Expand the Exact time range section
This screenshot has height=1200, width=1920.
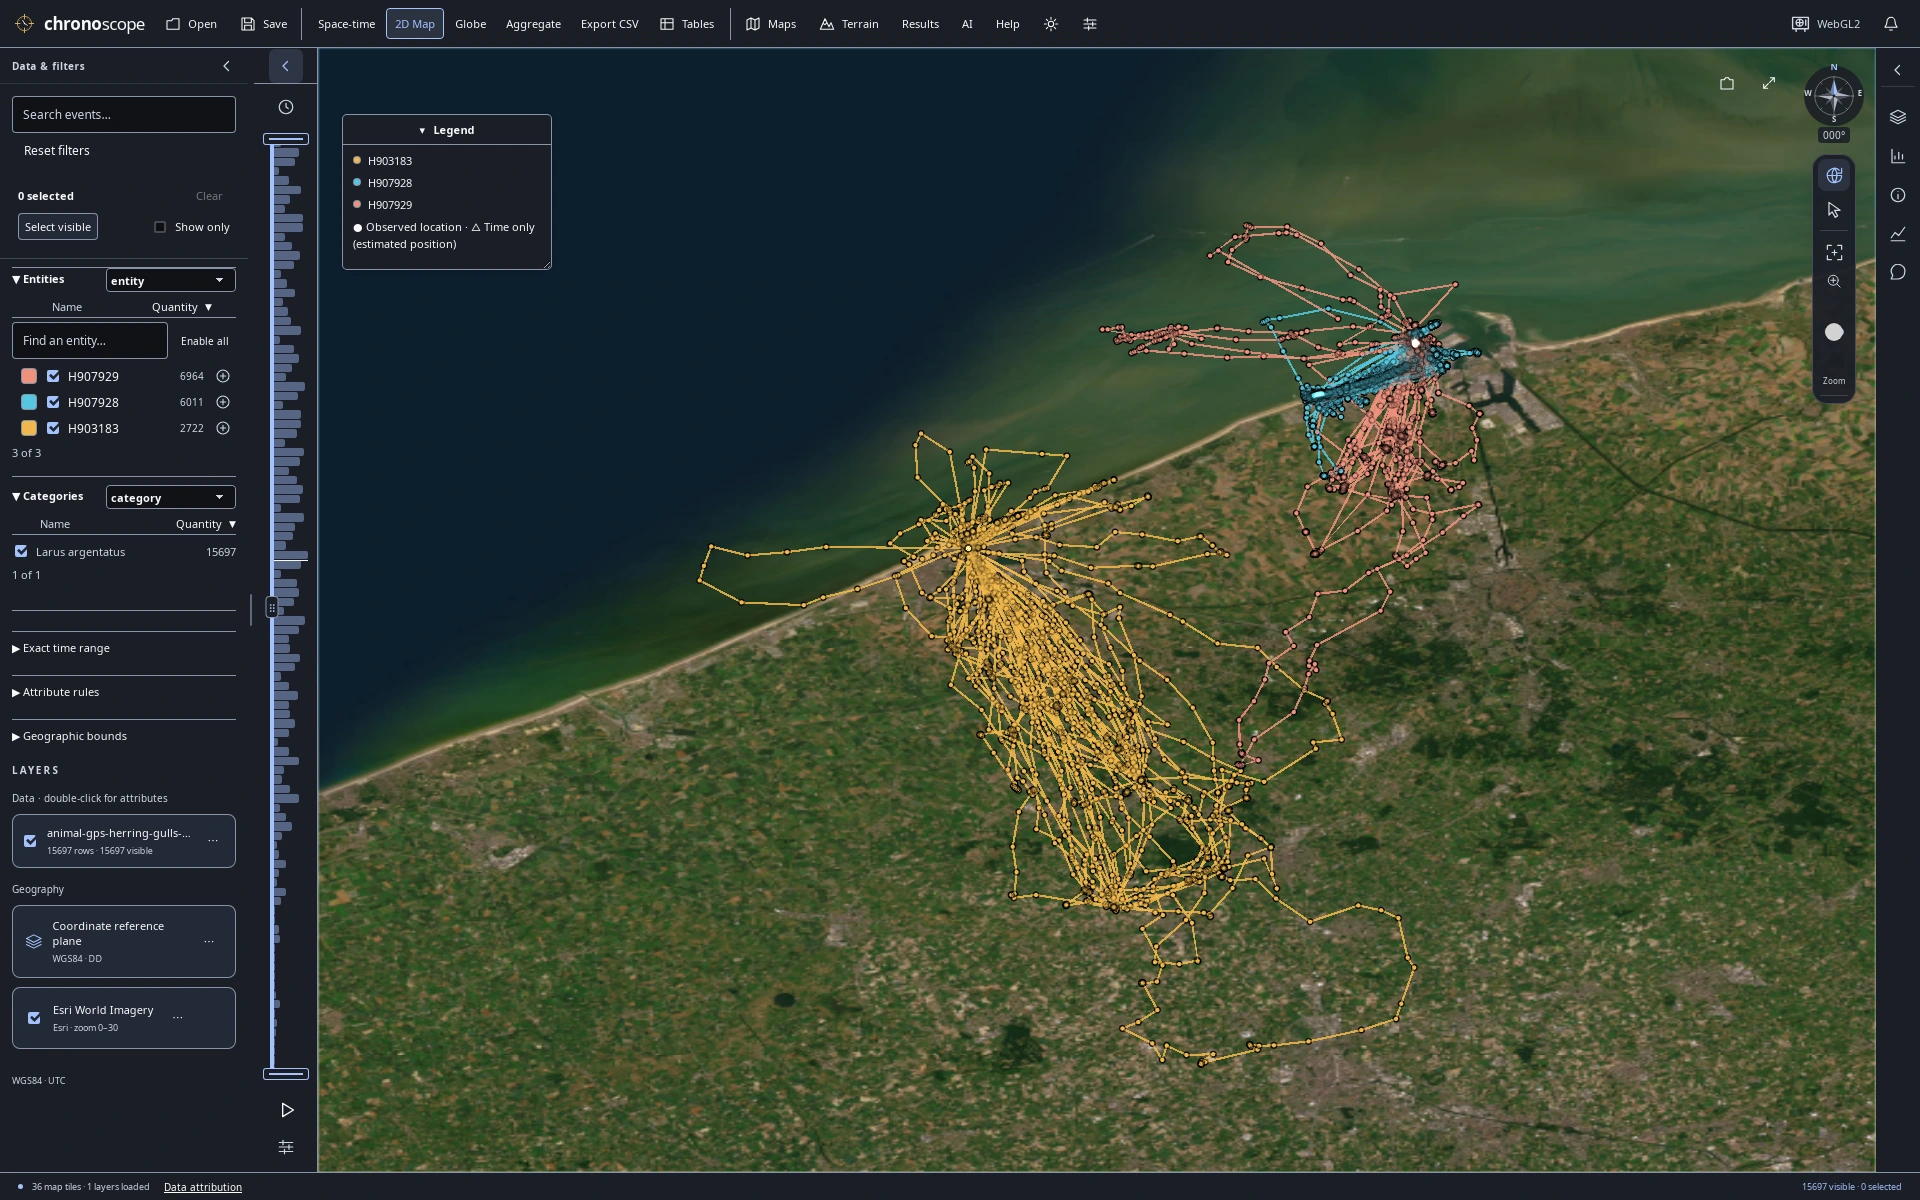click(x=61, y=648)
